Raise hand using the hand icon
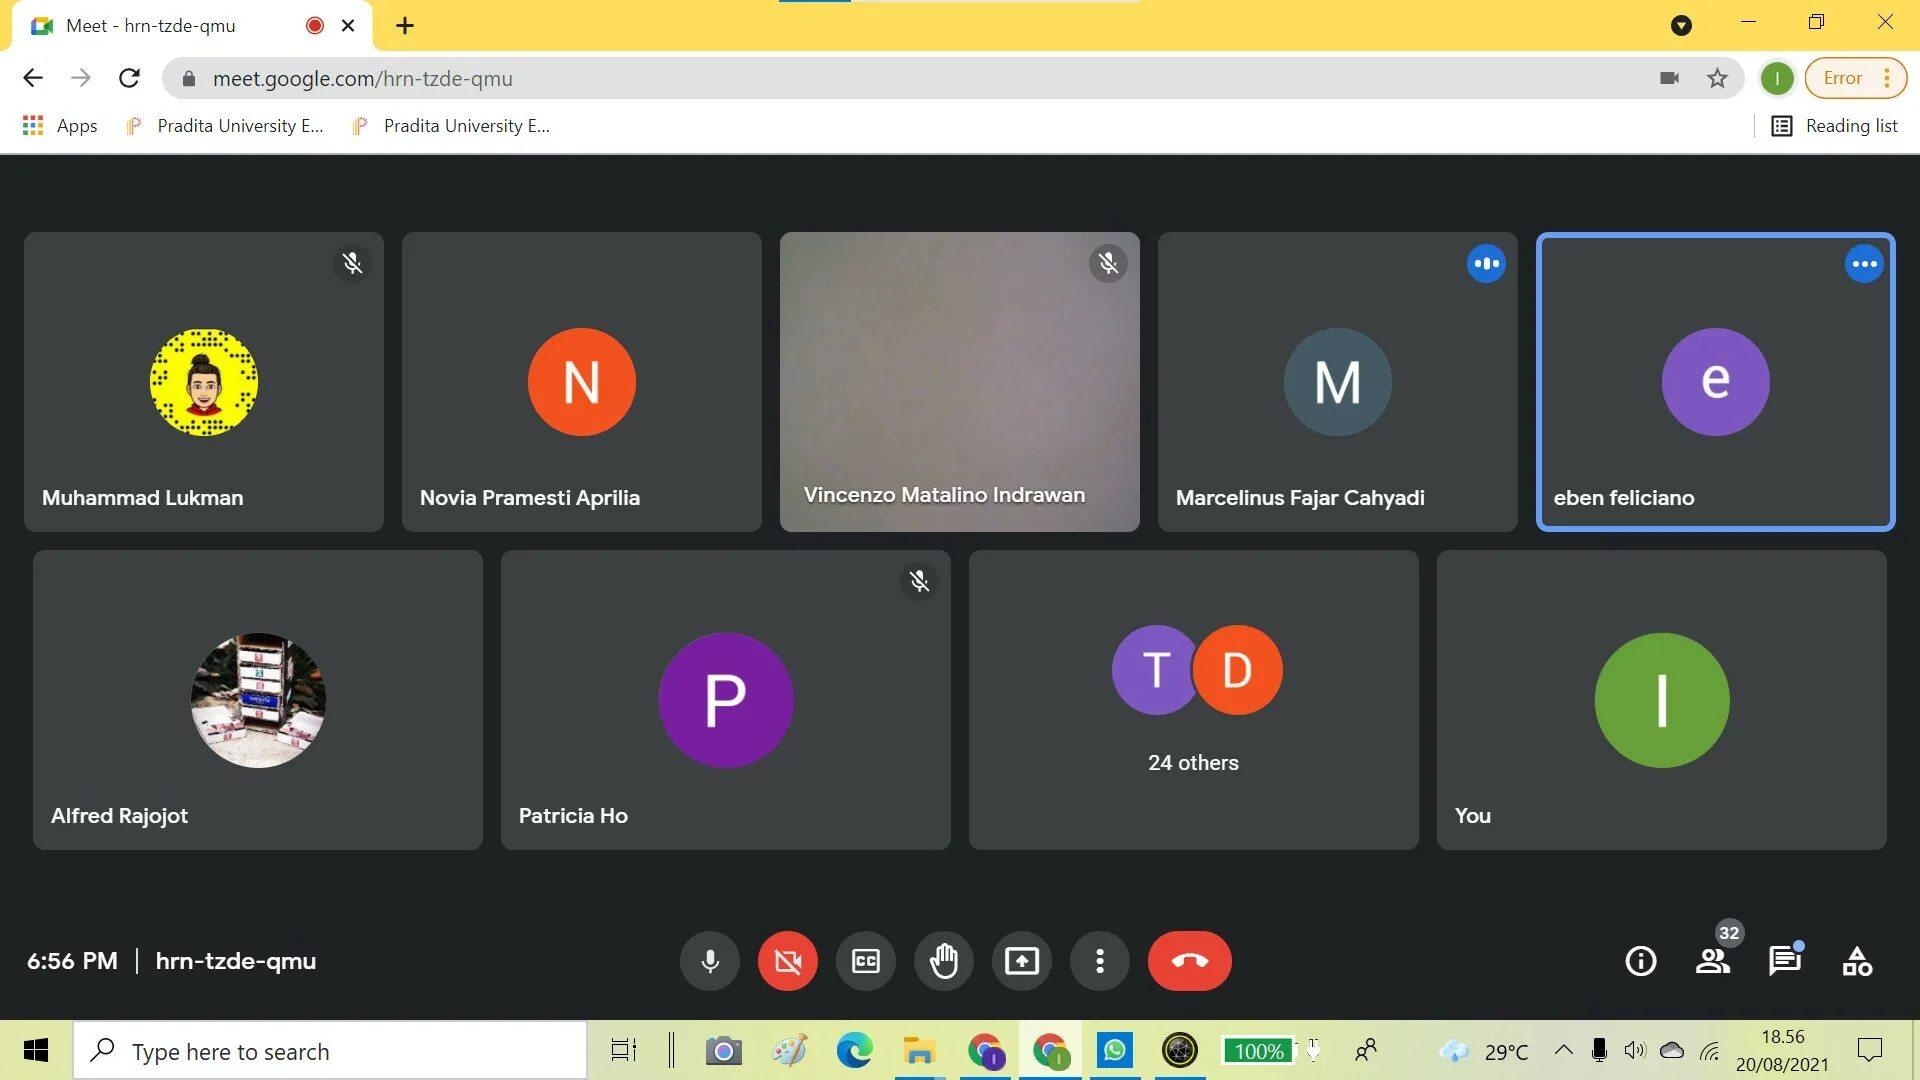Image resolution: width=1920 pixels, height=1080 pixels. (944, 961)
